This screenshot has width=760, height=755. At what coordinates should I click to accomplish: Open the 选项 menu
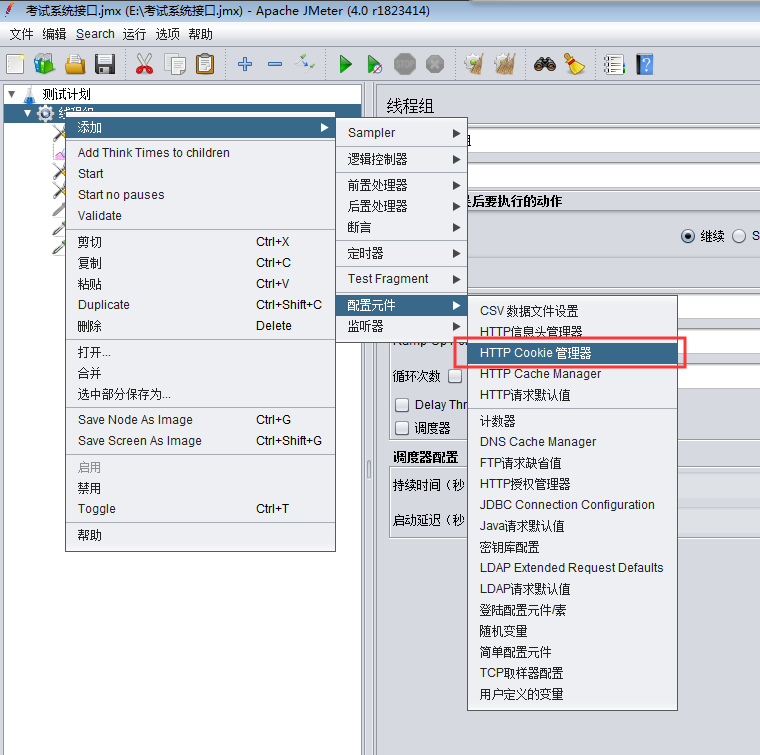coord(167,34)
